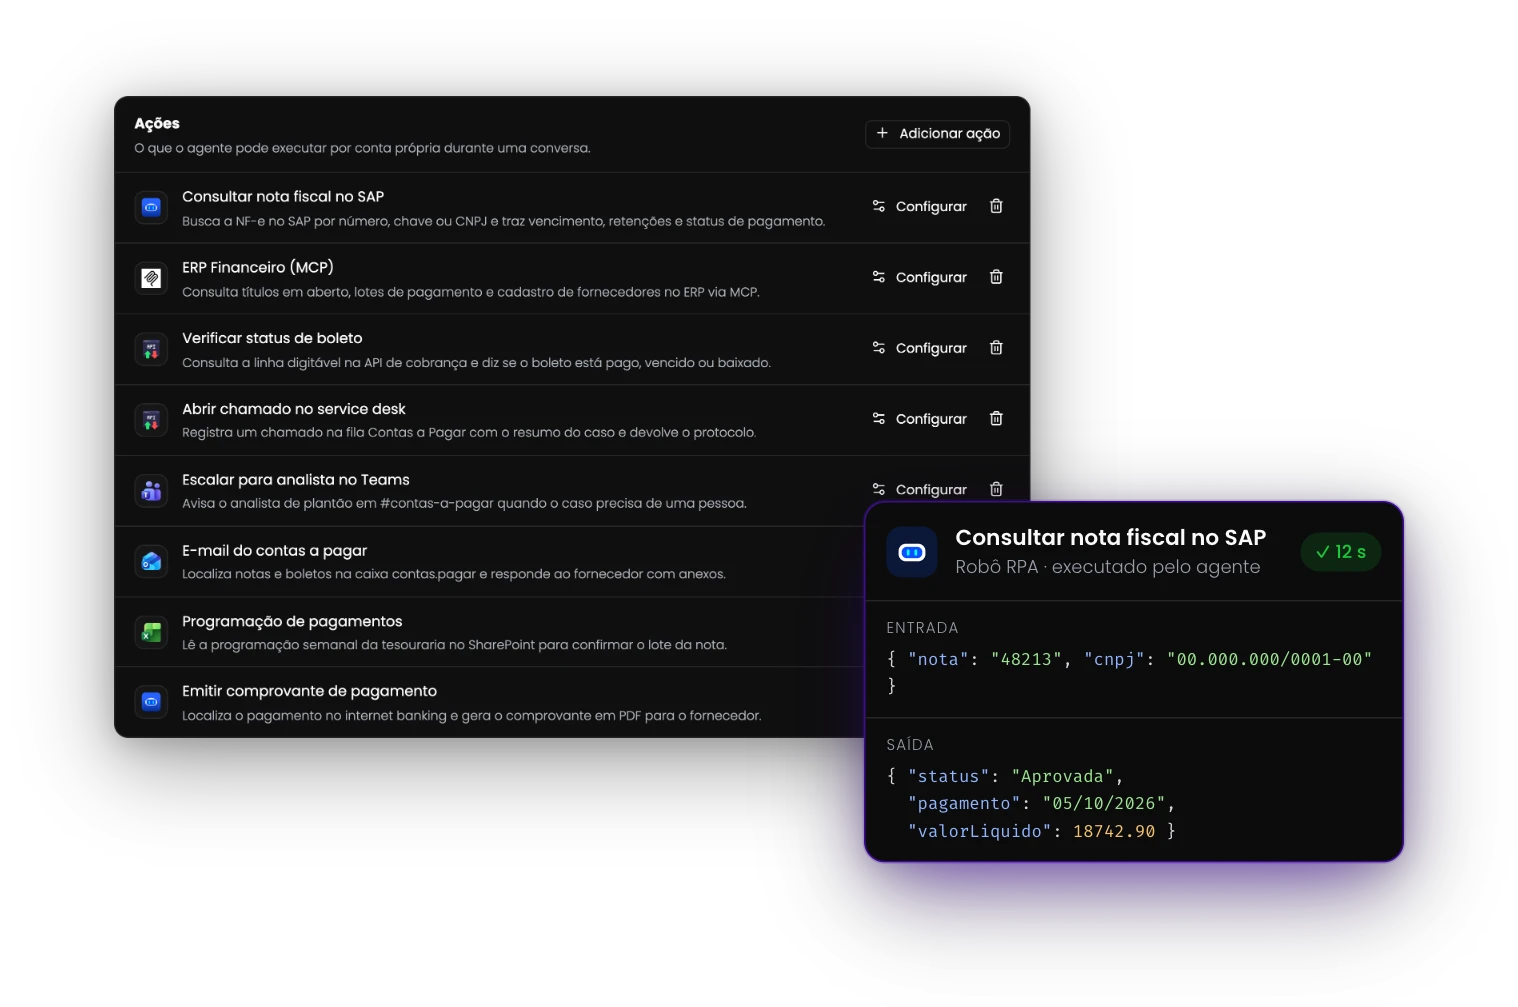Click the green 12 s success badge
The image size is (1518, 1007).
(1340, 552)
